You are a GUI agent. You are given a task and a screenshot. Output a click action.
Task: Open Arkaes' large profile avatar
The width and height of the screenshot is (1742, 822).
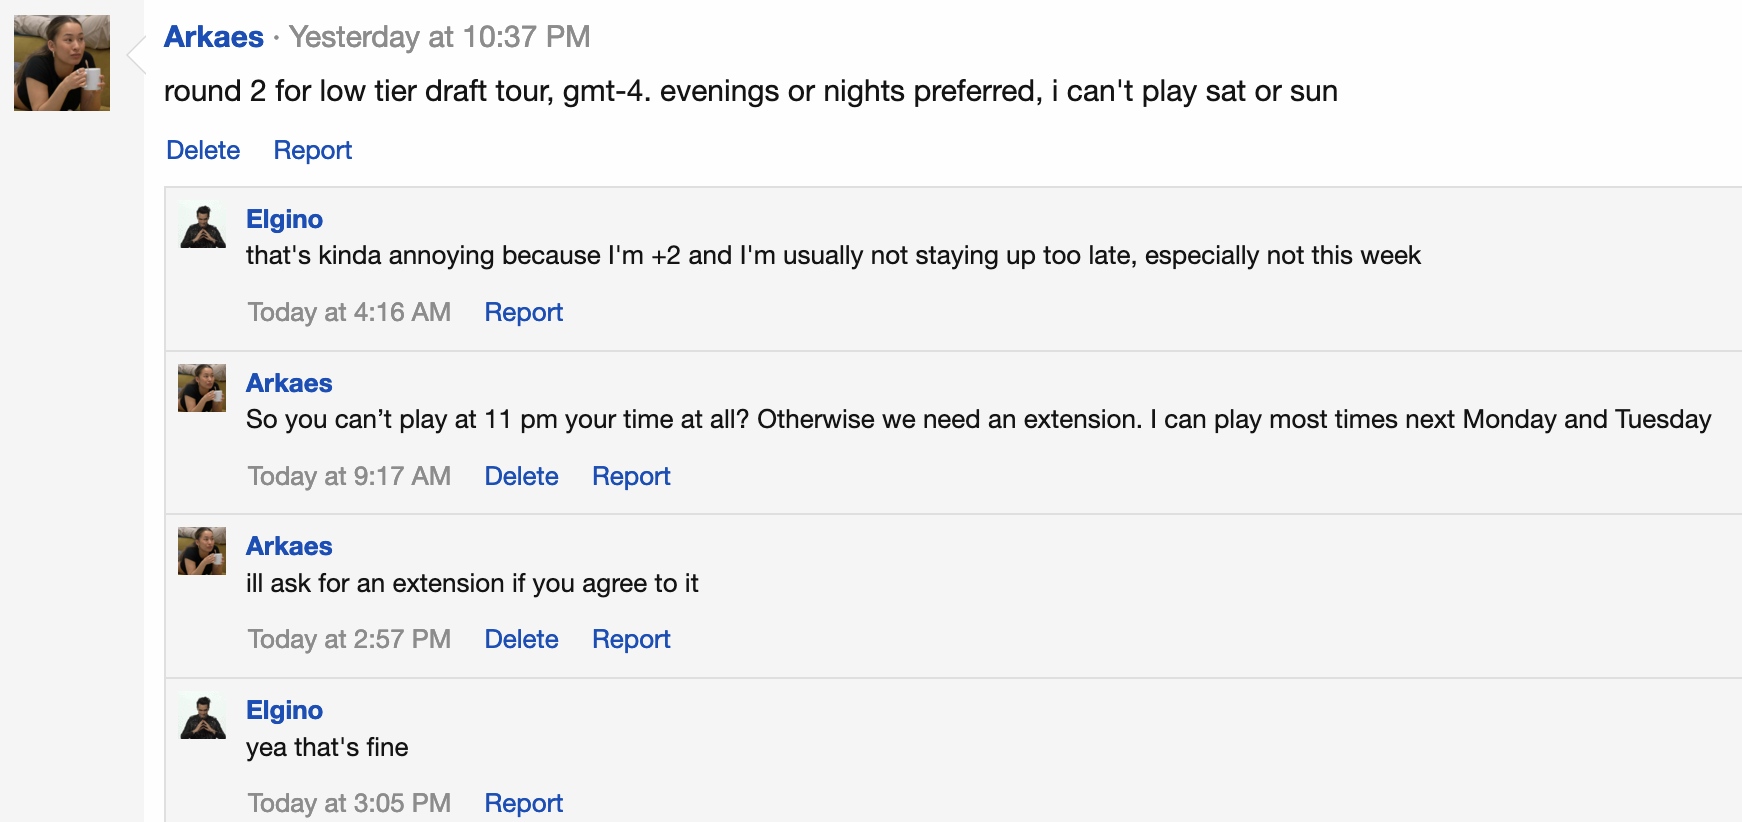pyautogui.click(x=62, y=63)
